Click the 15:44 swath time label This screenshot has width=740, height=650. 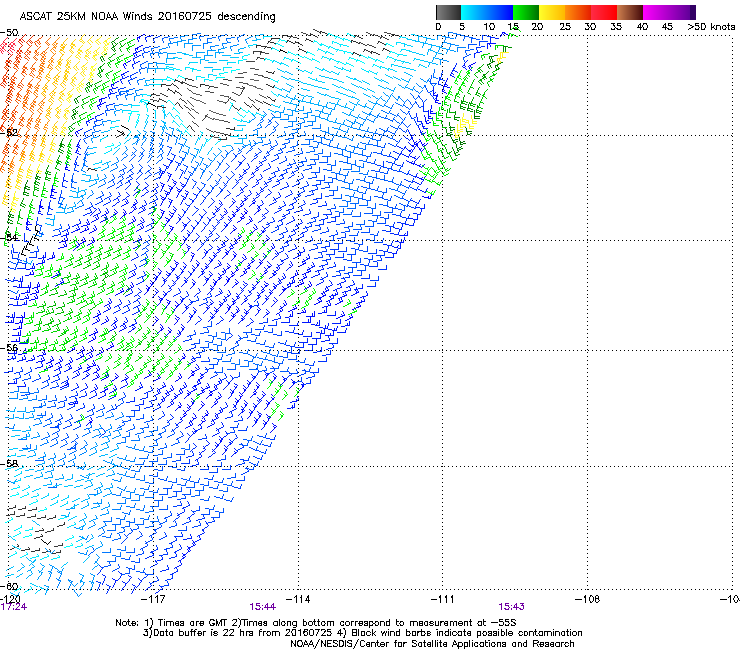[262, 607]
